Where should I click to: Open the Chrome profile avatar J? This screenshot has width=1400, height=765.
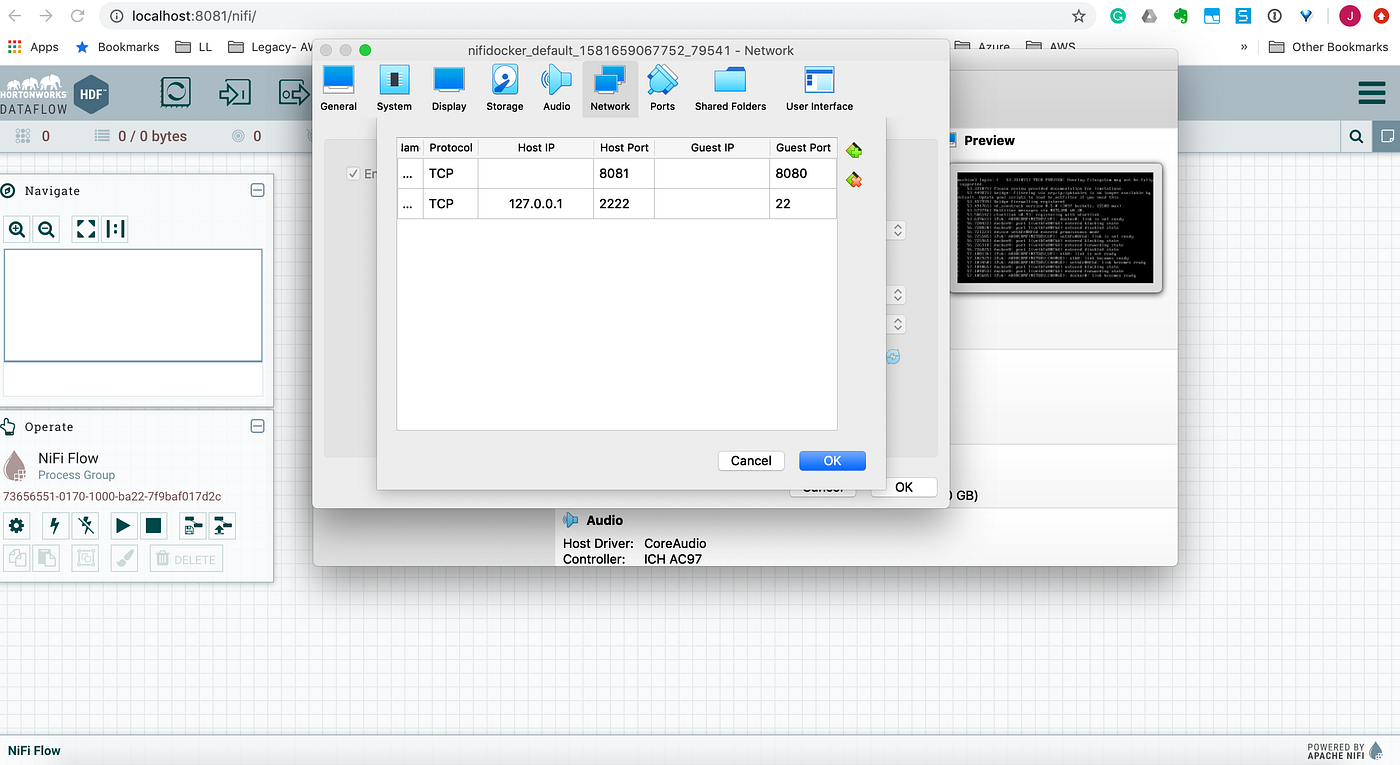(x=1349, y=16)
